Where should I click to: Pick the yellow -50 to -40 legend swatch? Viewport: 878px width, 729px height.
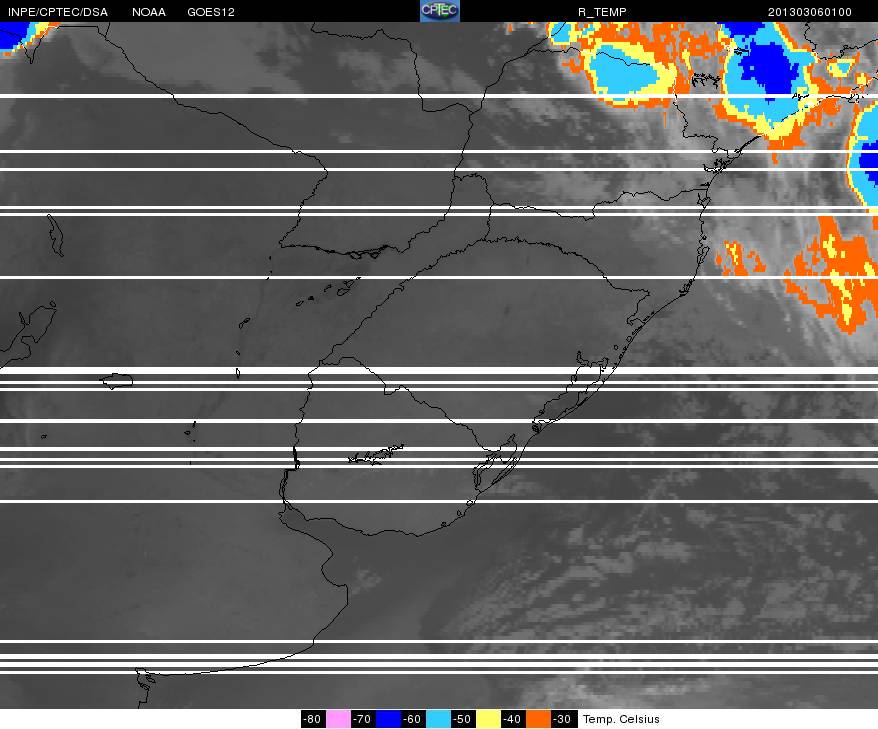488,719
